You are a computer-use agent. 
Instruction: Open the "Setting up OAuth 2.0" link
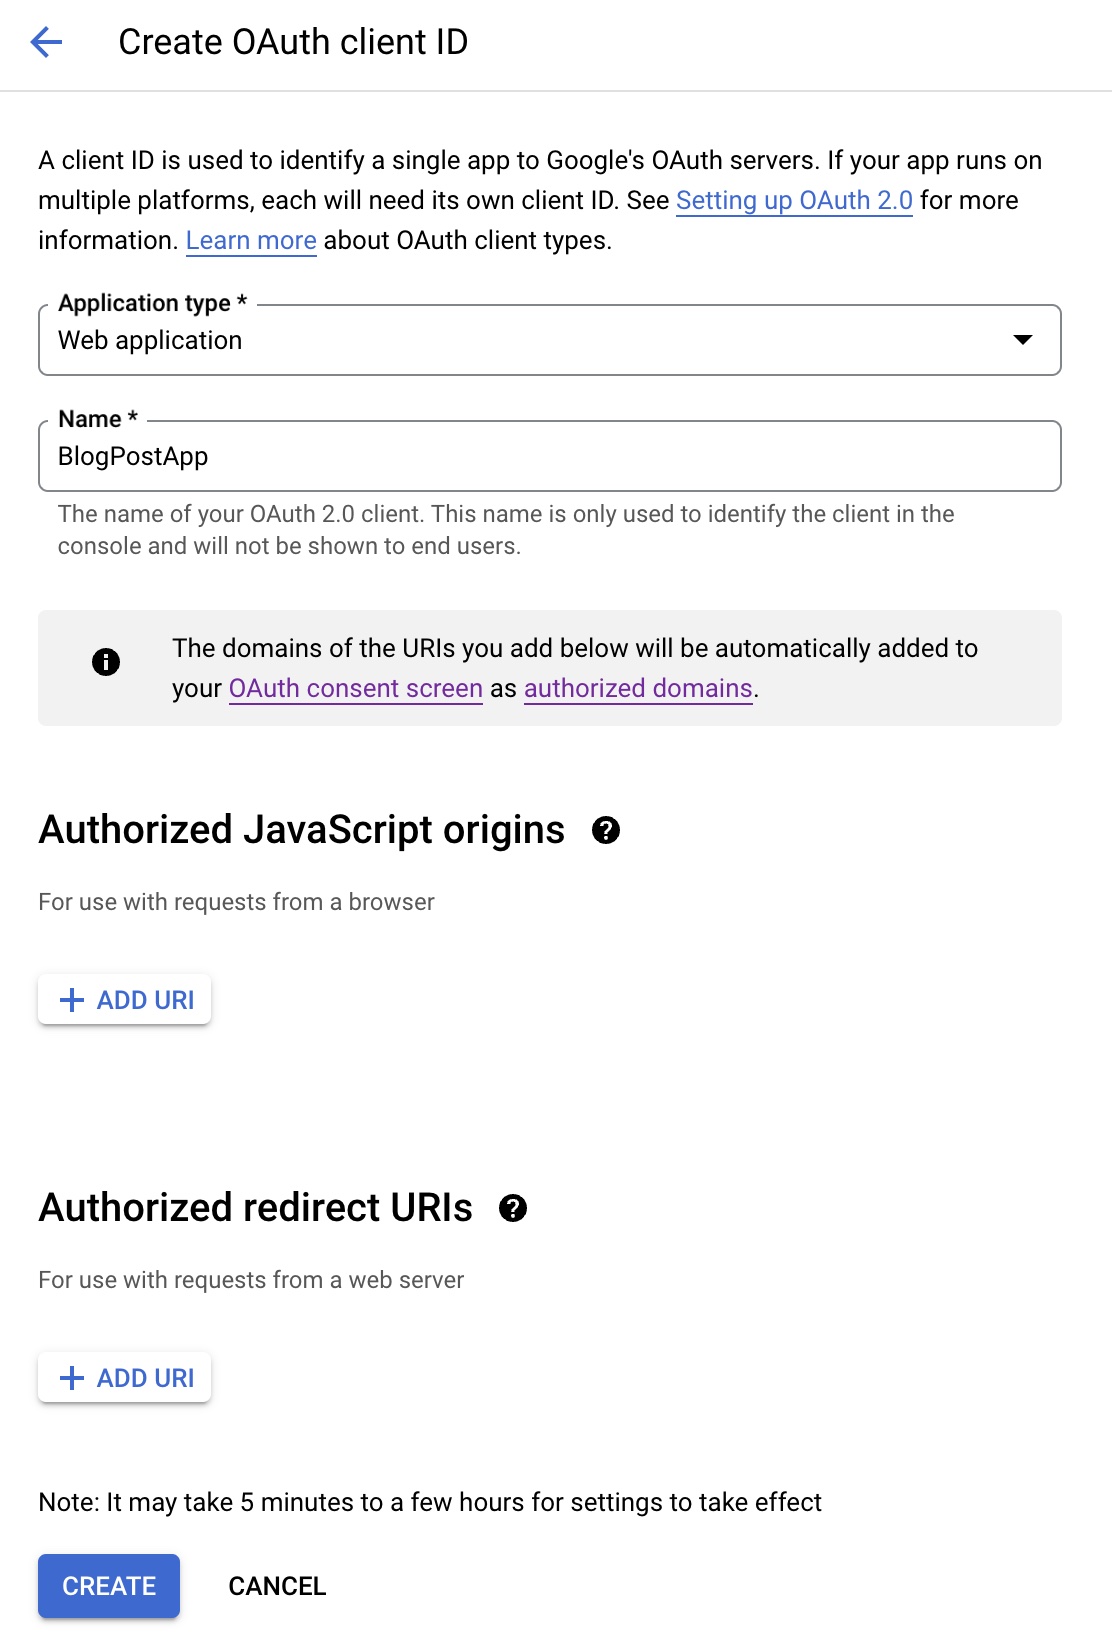click(x=794, y=201)
